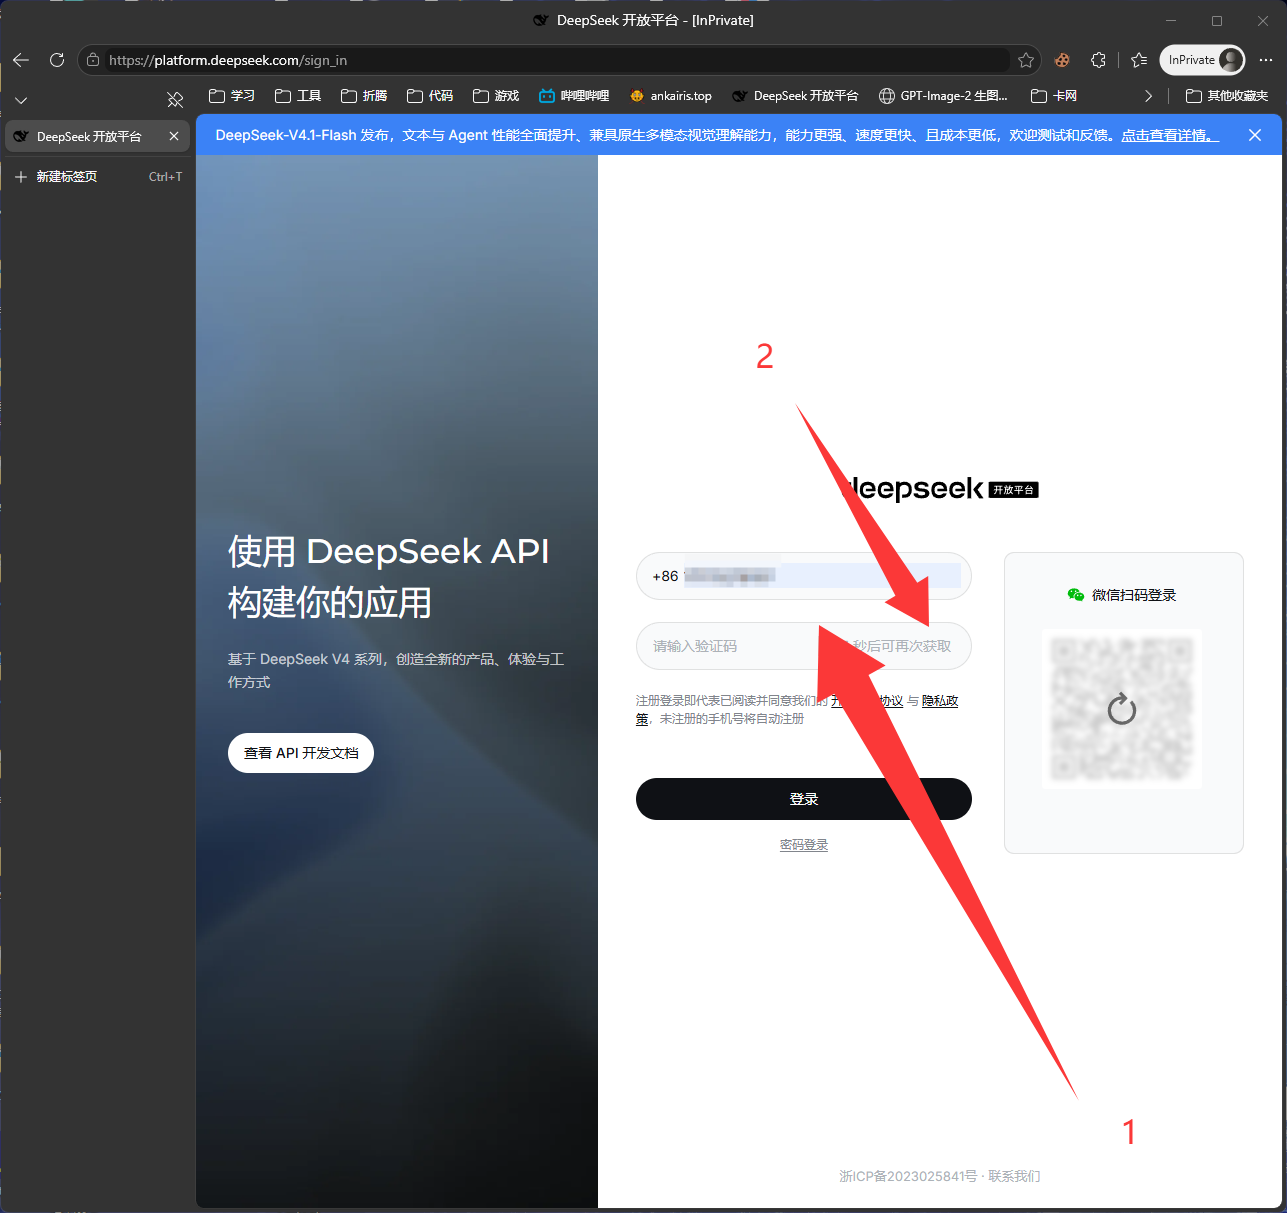The image size is (1287, 1213).
Task: Open the ankairis.top bookmark
Action: coord(671,96)
